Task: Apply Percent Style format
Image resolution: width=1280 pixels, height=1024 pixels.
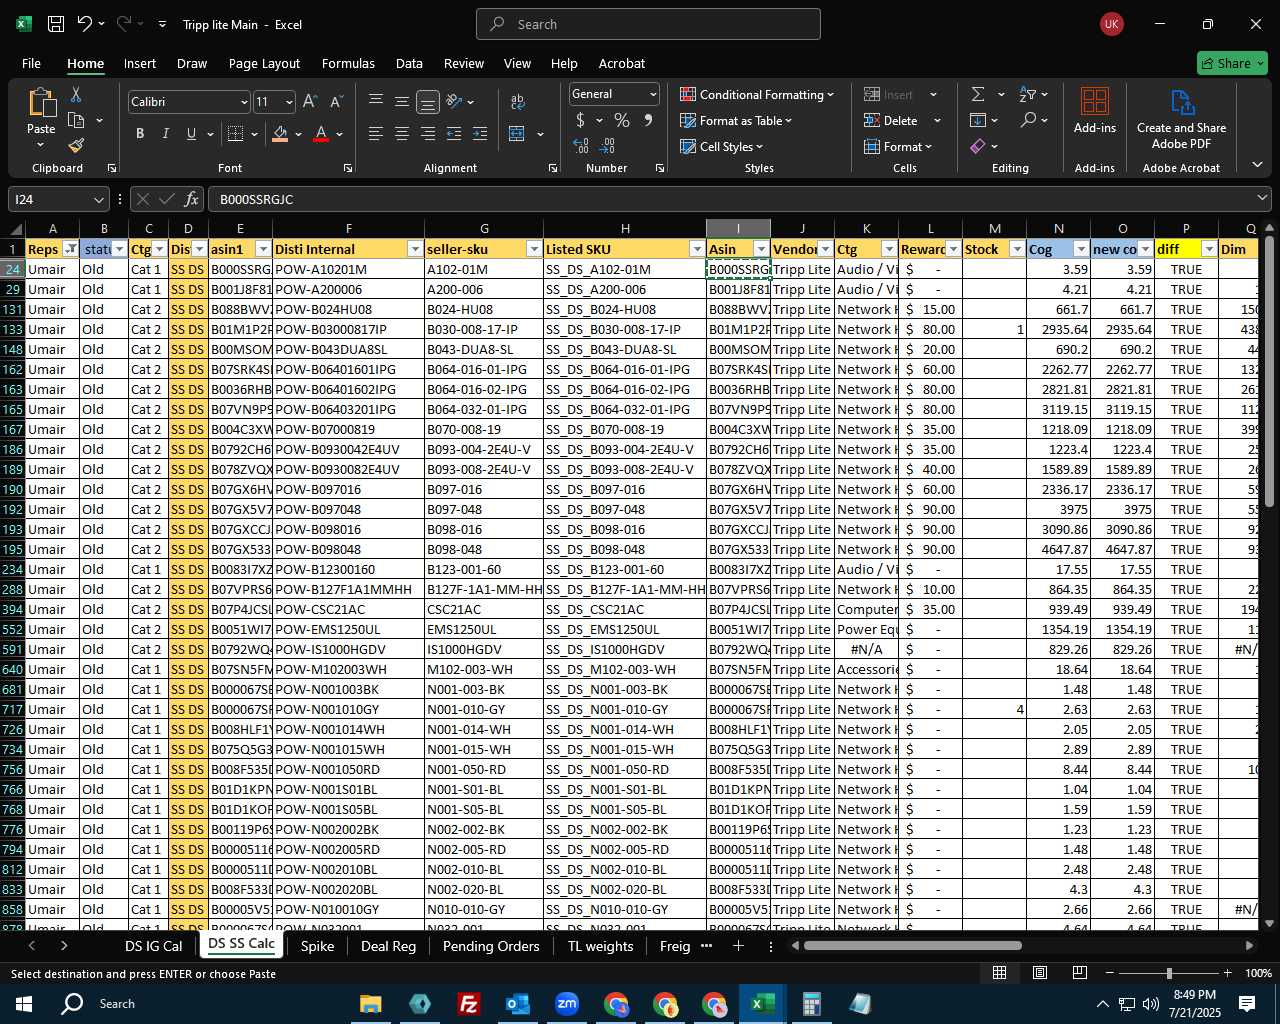Action: click(622, 120)
